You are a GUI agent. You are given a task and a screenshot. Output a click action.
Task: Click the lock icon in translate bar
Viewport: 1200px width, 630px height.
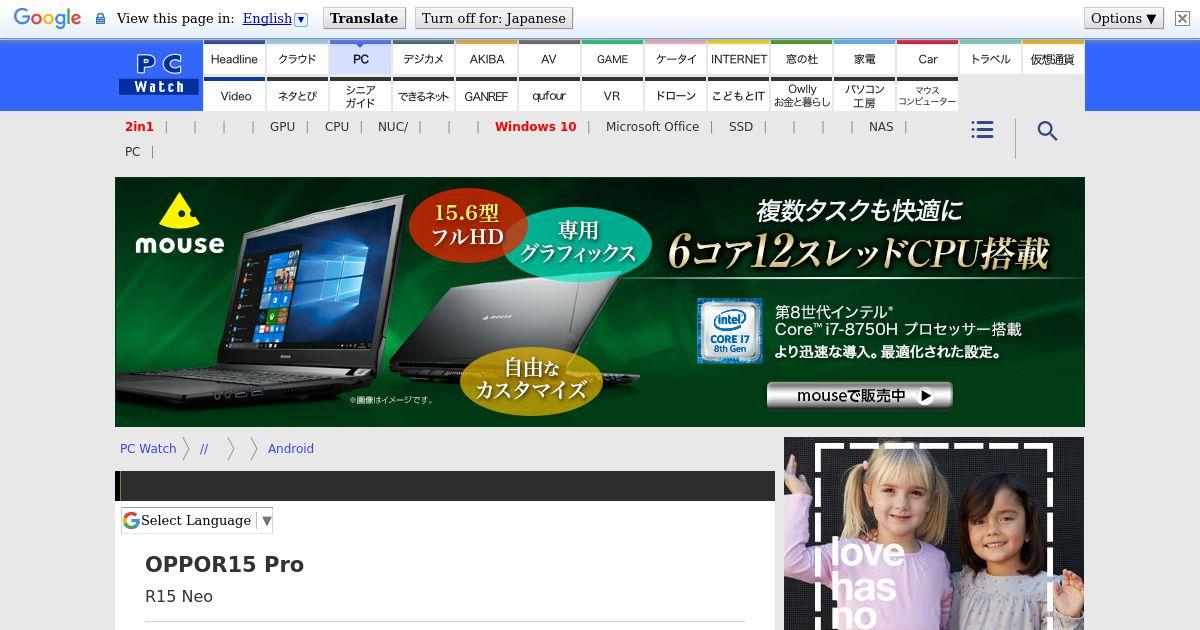[x=100, y=18]
